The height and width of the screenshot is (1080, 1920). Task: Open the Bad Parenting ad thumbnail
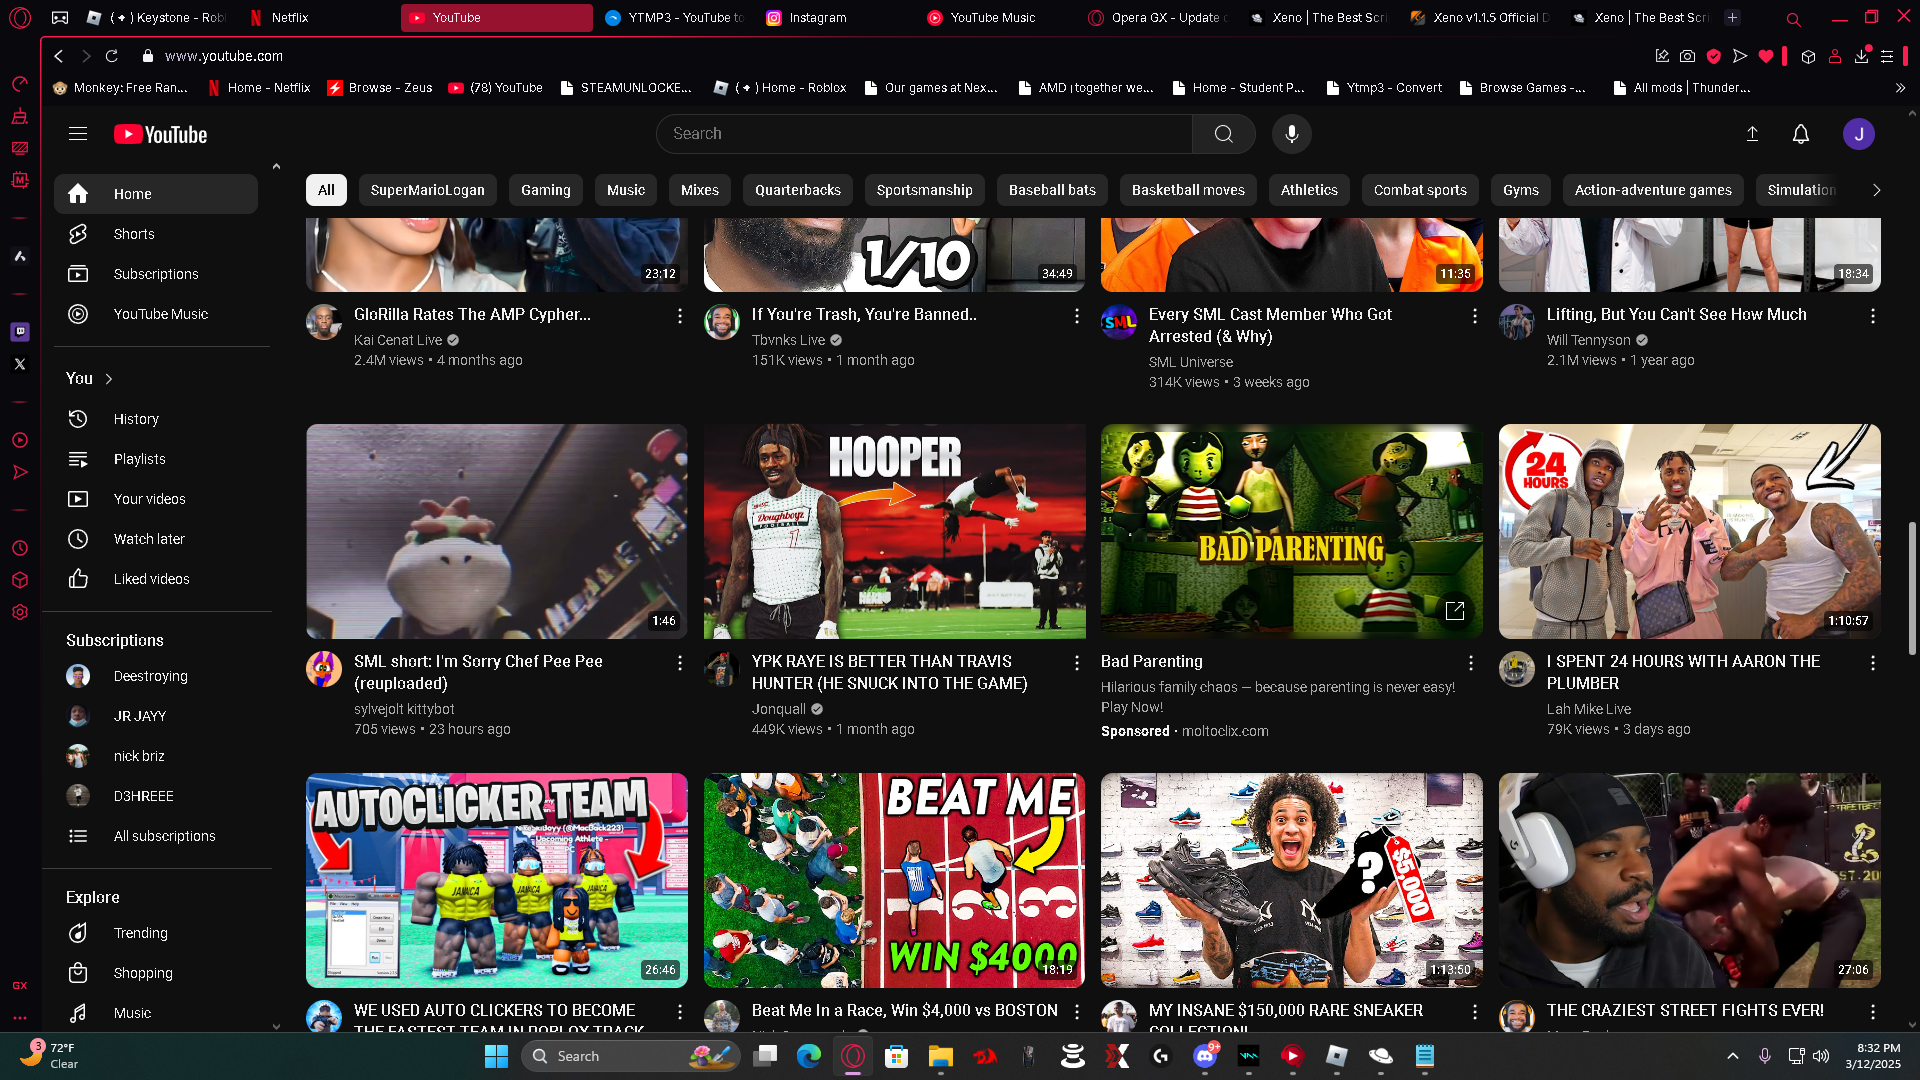pos(1292,531)
